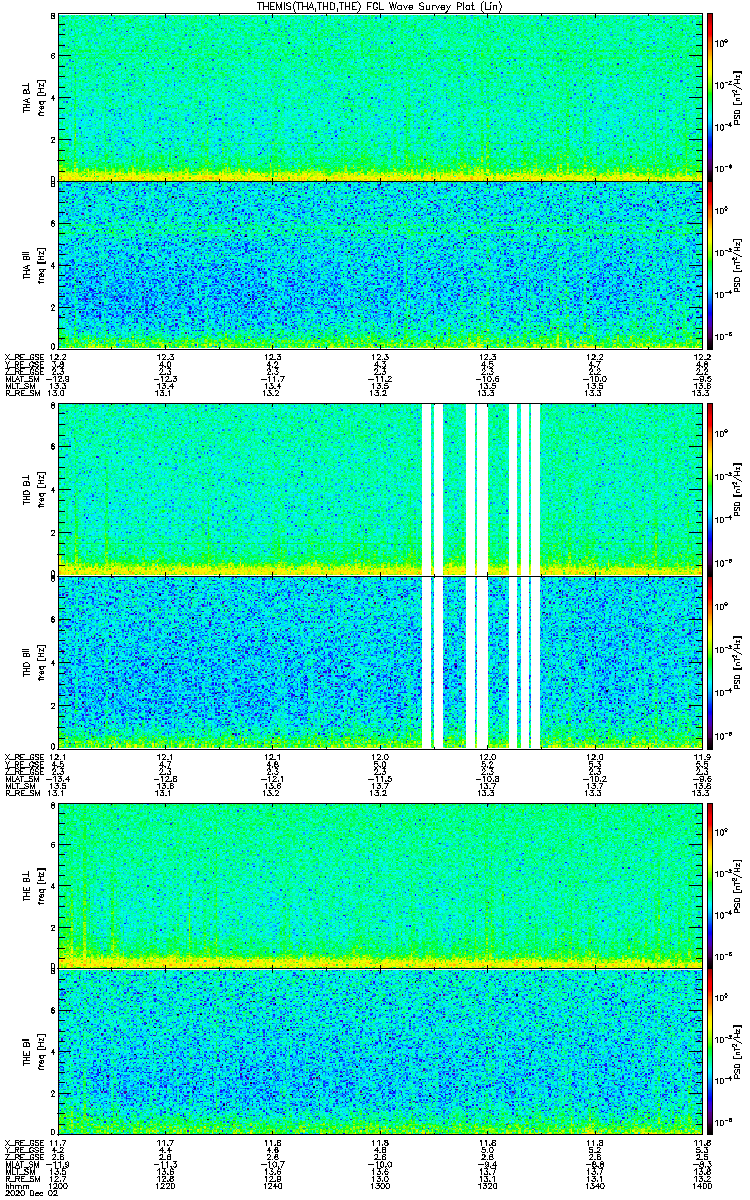This screenshot has width=750, height=1200.
Task: Click the "1220" time tick label
Action: coord(166,1186)
